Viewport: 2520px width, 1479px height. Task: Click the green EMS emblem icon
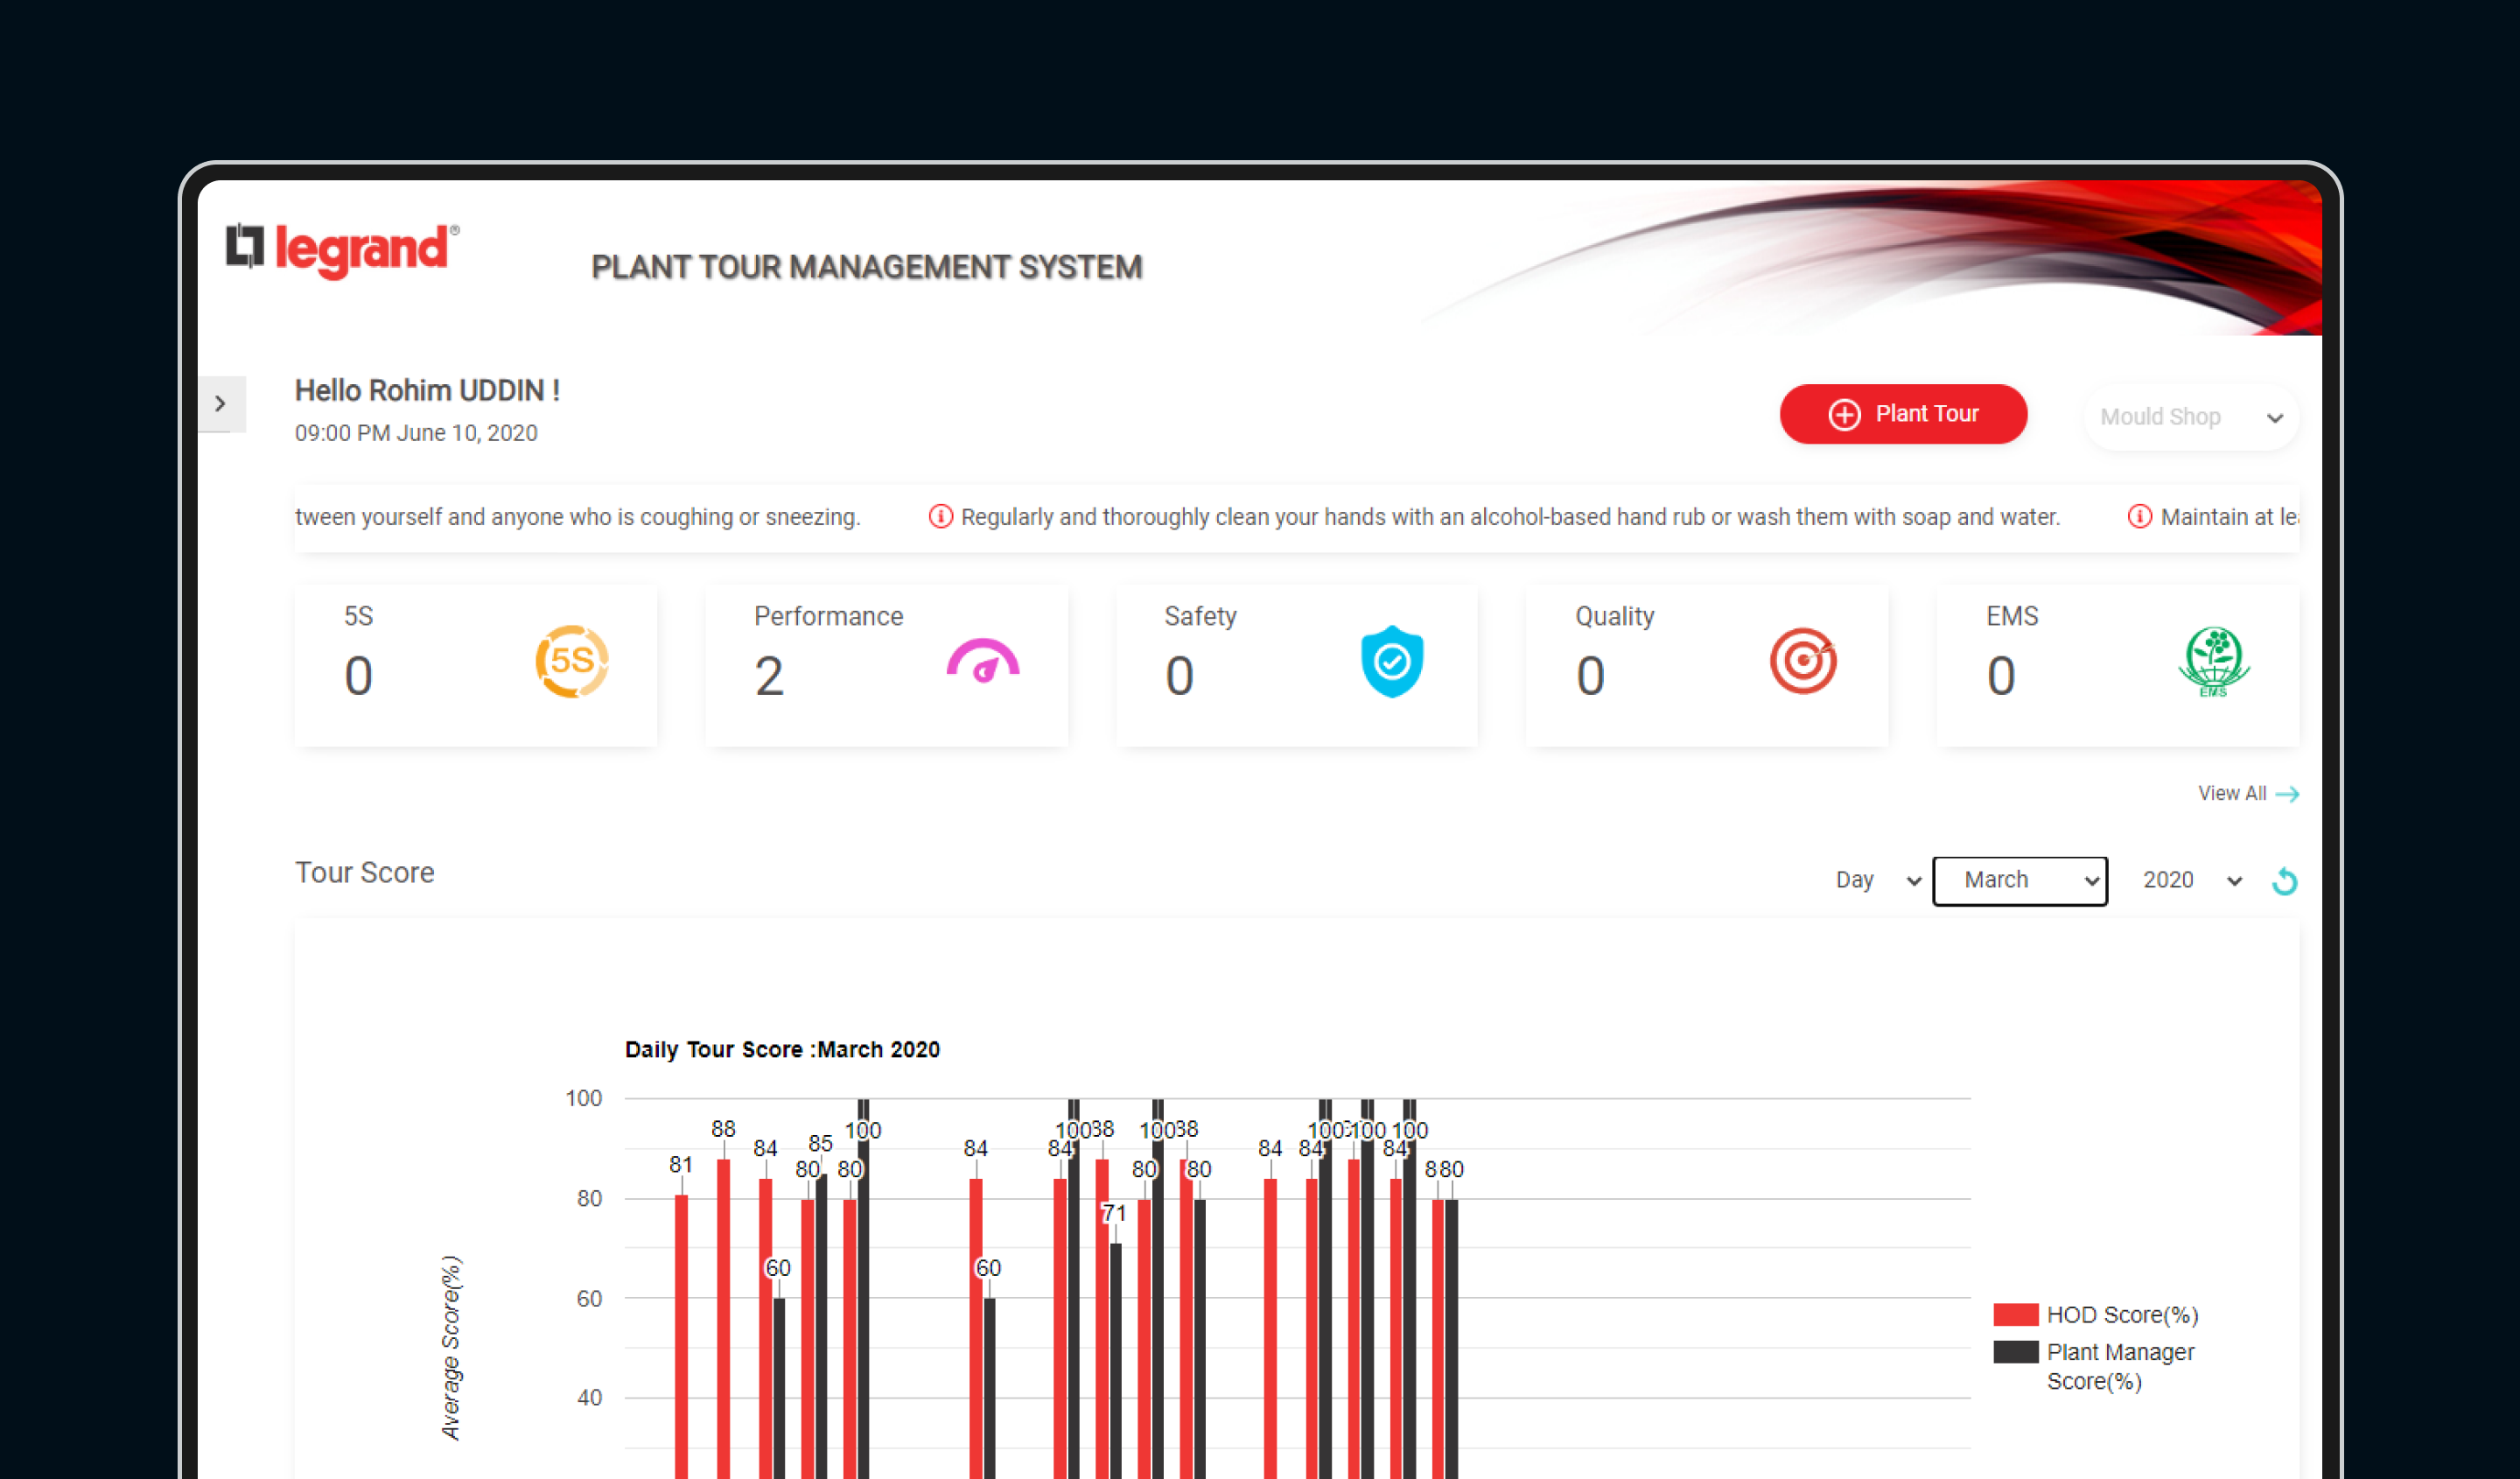[x=2213, y=661]
